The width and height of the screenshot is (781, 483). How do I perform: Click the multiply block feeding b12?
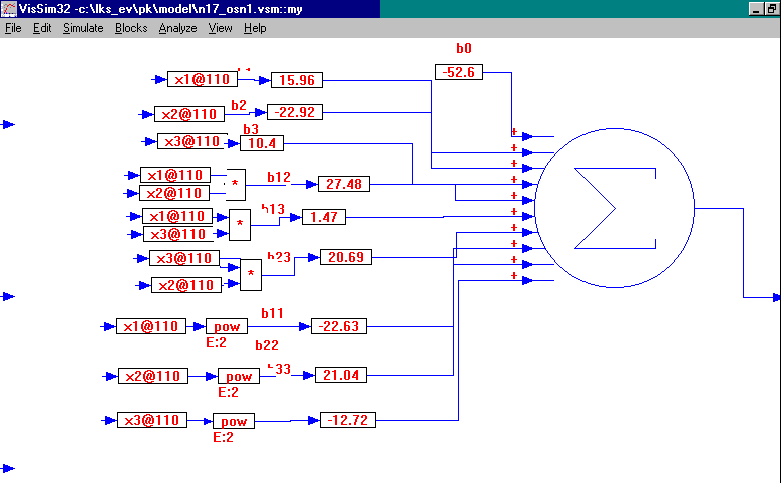pos(236,184)
